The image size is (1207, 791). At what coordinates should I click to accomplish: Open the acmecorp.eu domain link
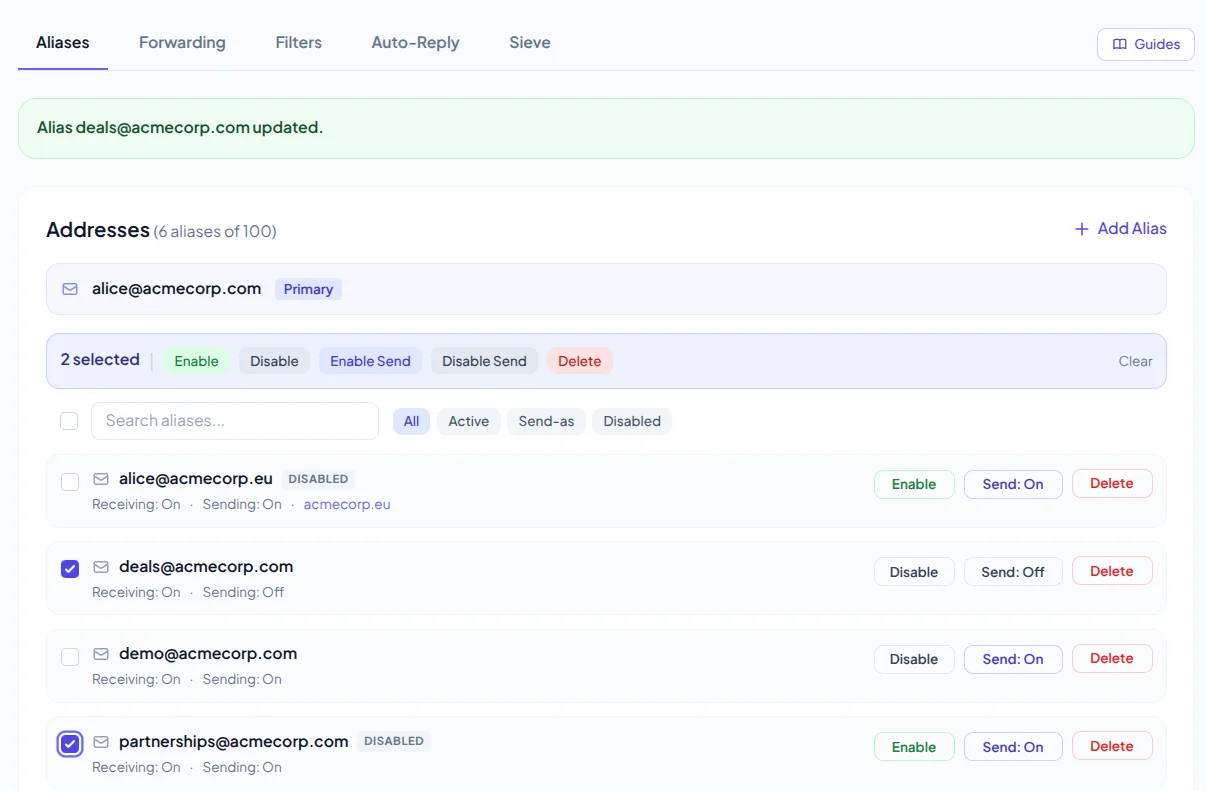(x=347, y=505)
